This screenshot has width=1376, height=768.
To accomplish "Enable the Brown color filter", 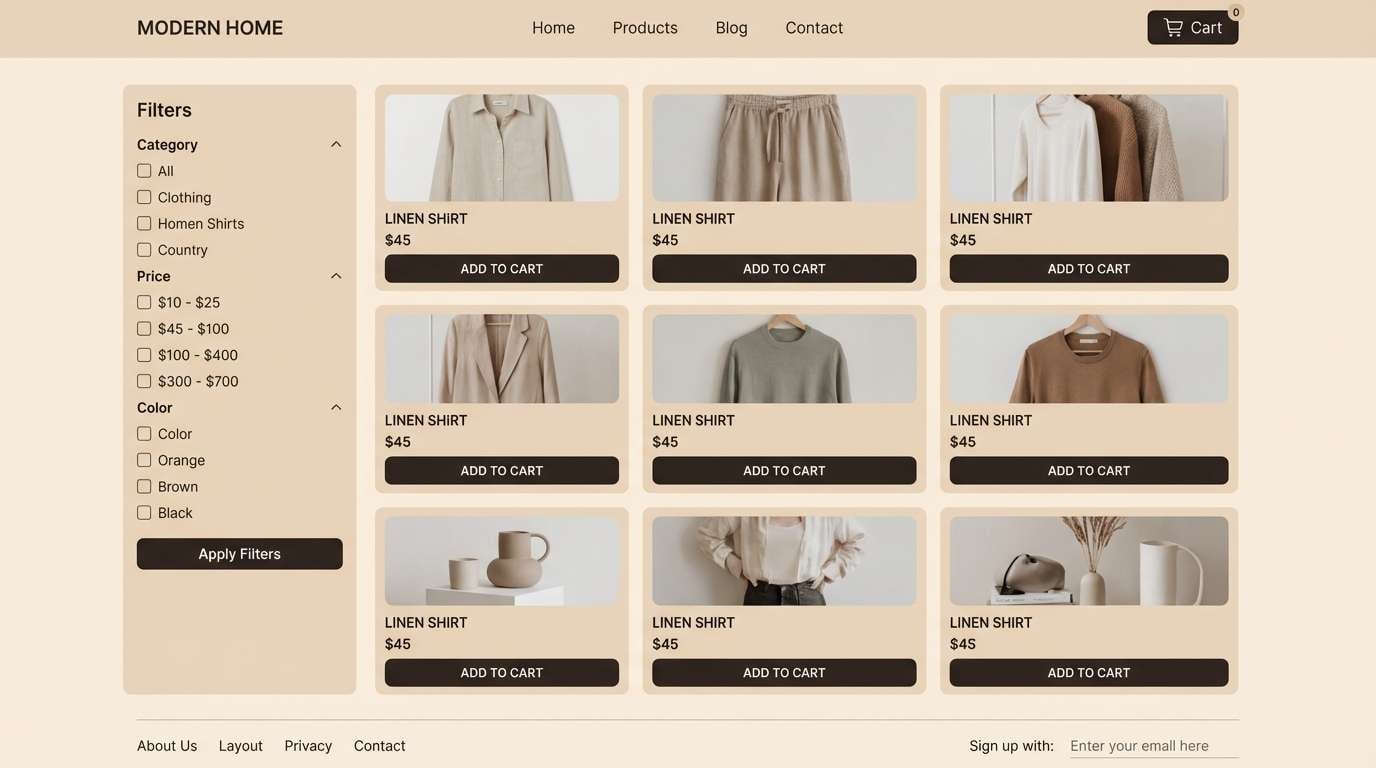I will (x=144, y=485).
